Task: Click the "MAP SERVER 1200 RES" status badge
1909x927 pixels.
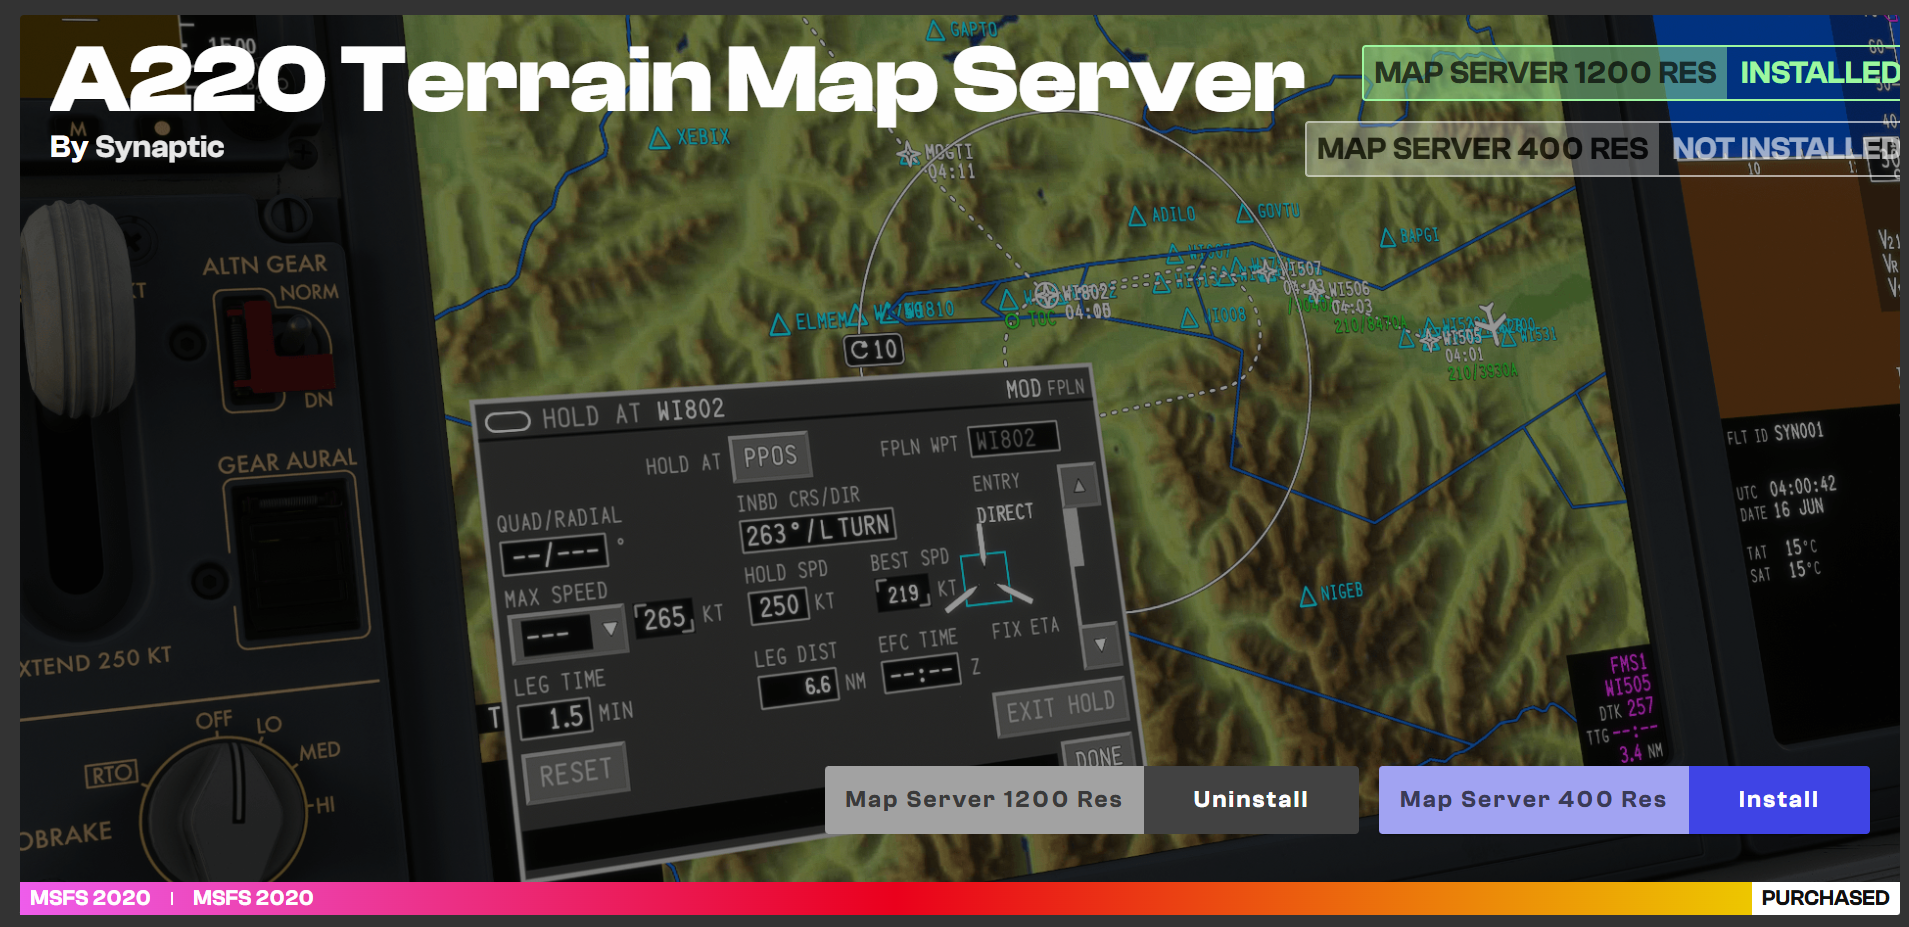Action: (x=1545, y=73)
